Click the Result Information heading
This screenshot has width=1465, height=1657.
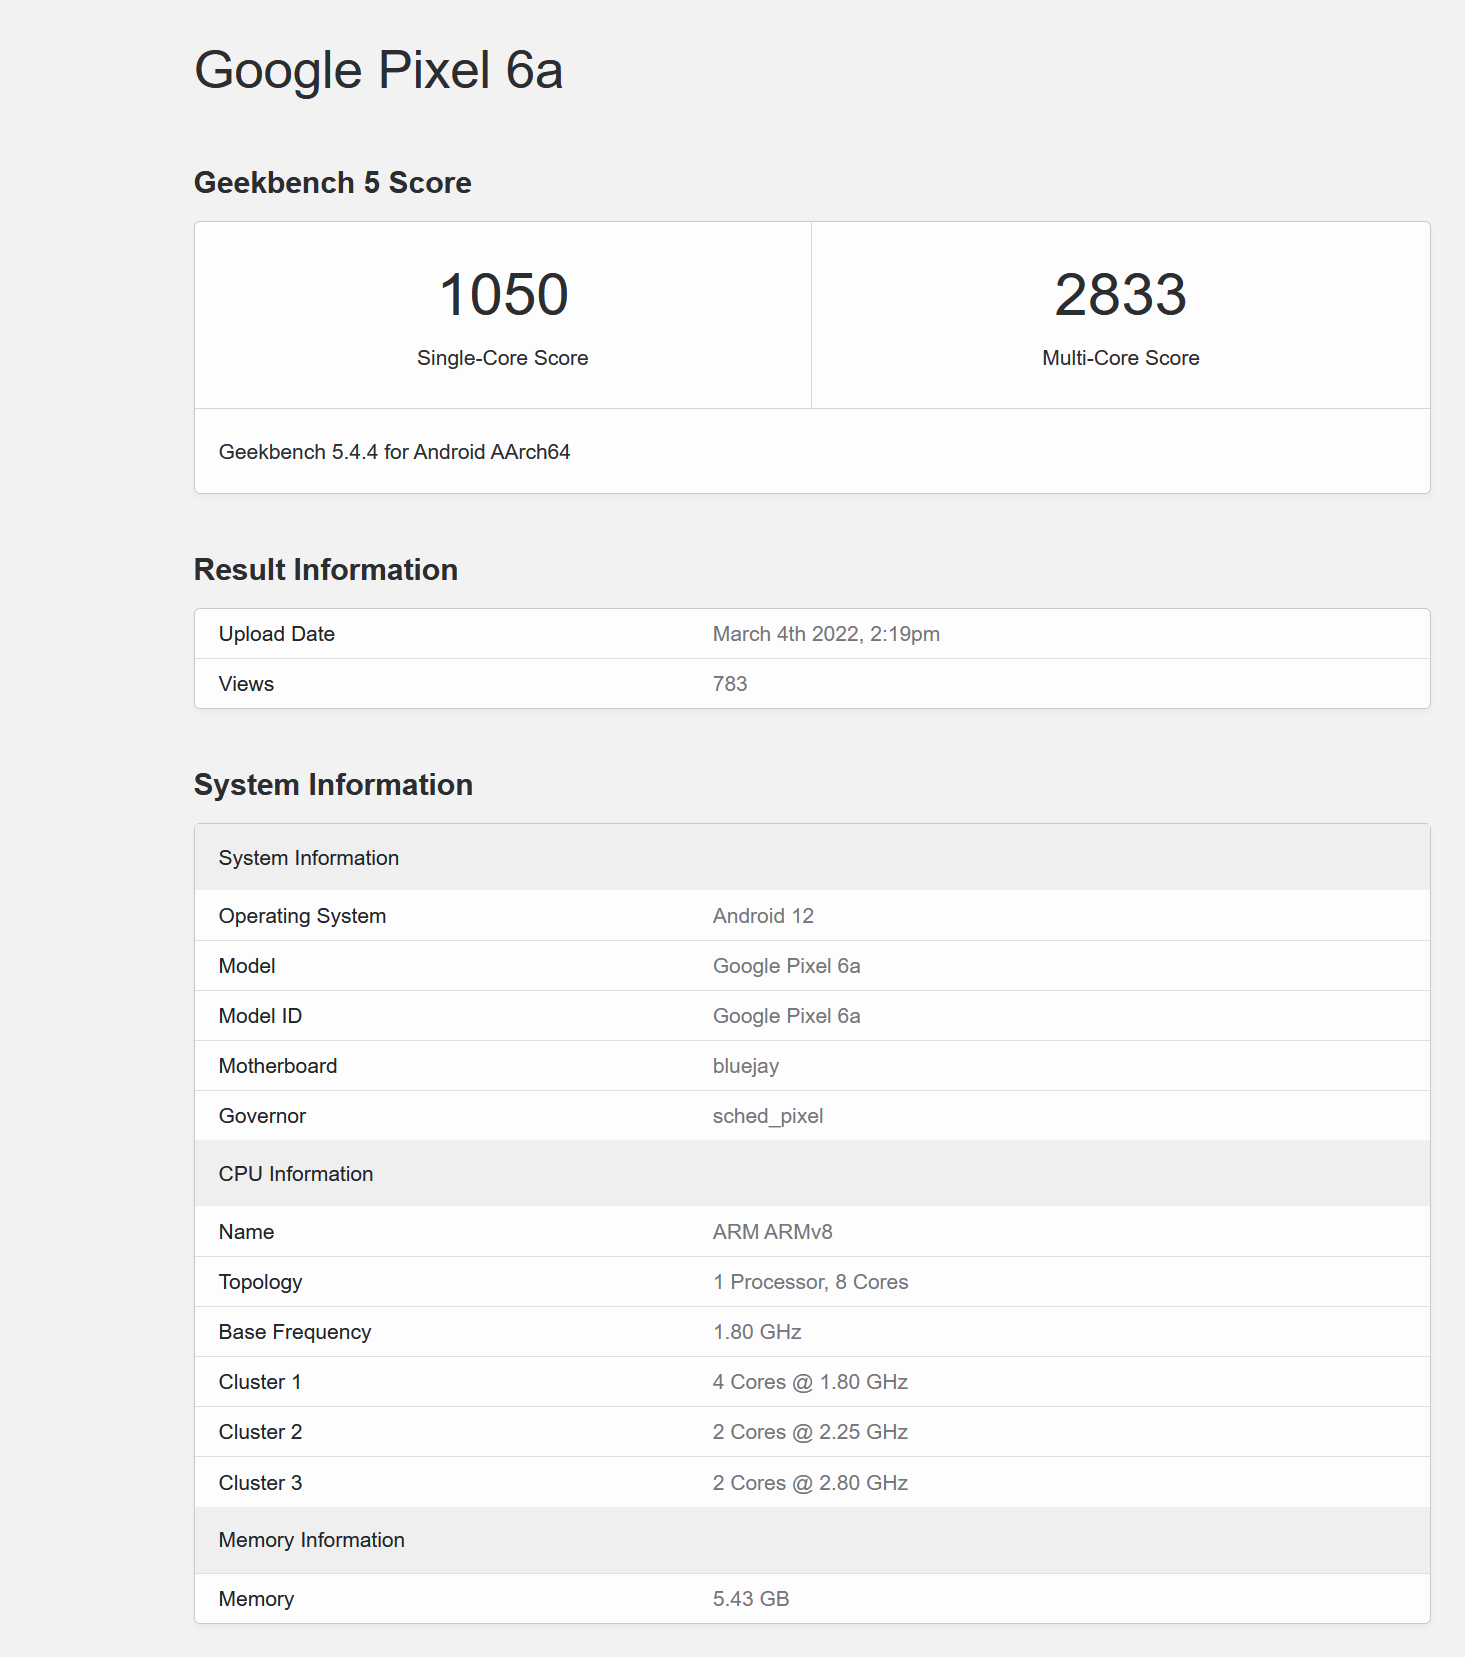pyautogui.click(x=325, y=570)
